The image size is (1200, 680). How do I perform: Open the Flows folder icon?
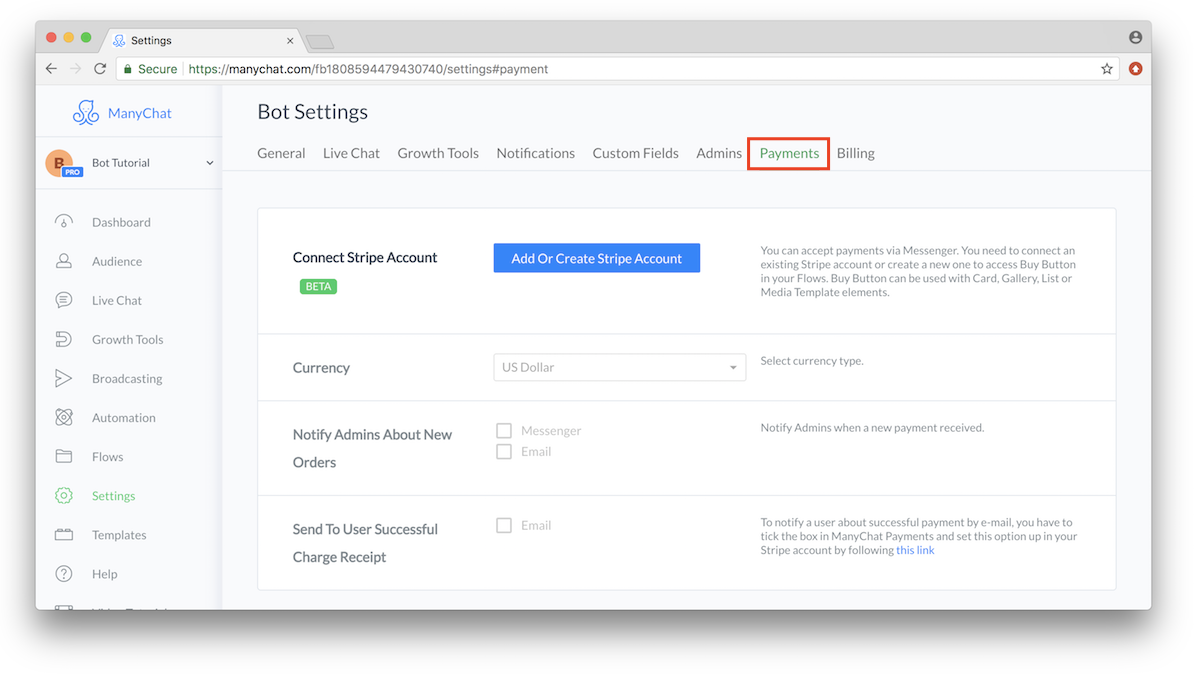coord(64,456)
